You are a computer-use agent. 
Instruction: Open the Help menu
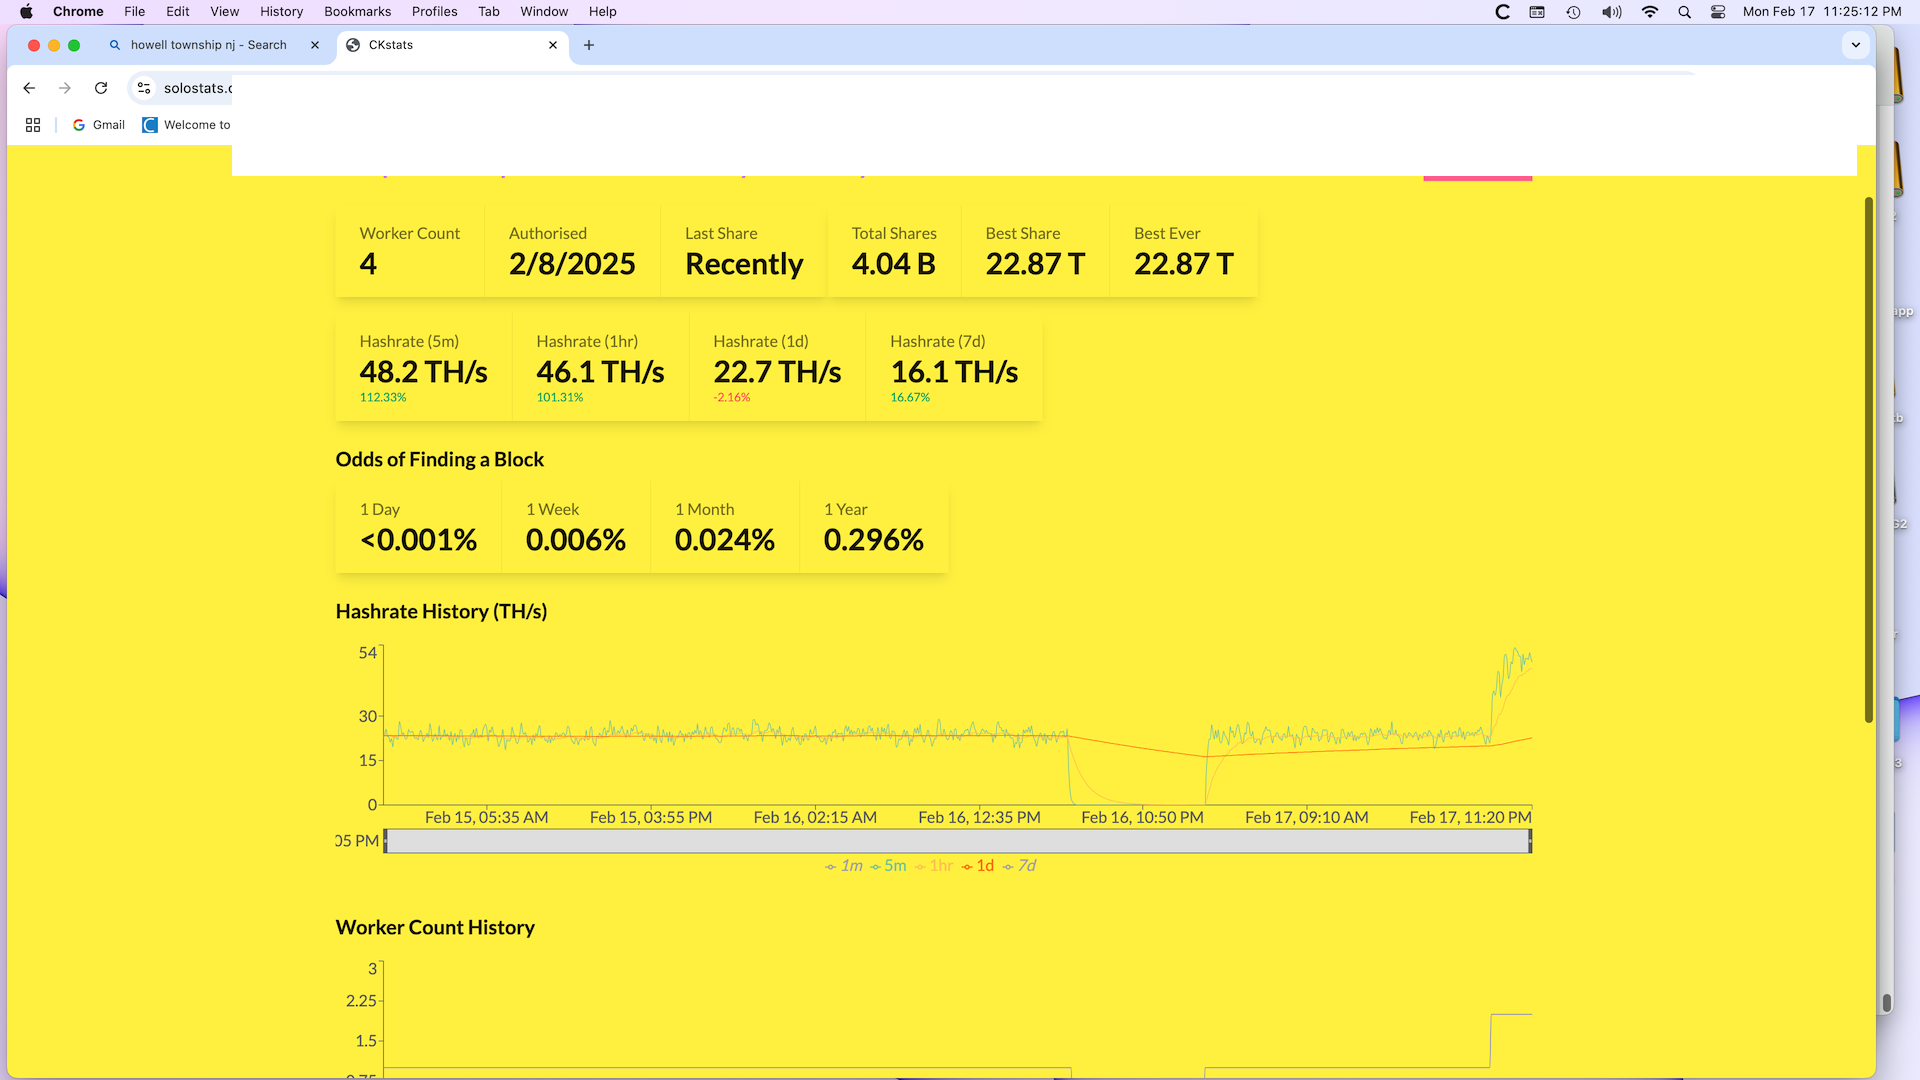(603, 12)
